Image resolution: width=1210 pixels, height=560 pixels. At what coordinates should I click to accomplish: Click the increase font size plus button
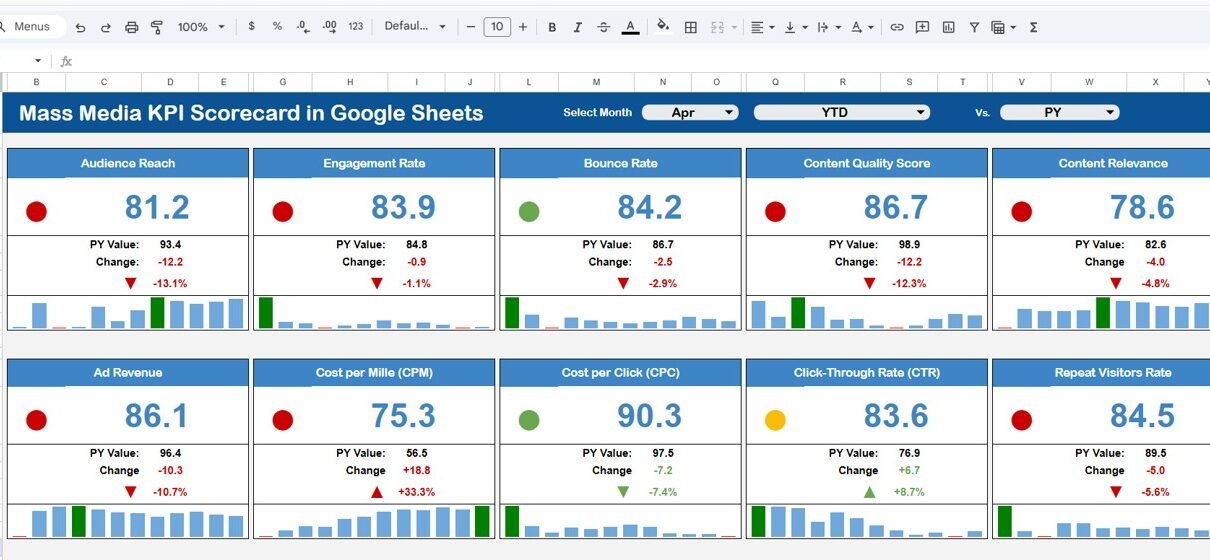[x=522, y=27]
